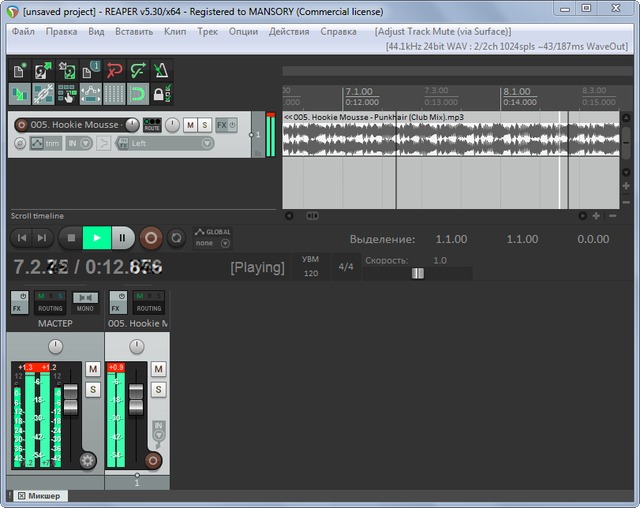
Task: Click the Save project toolbar icon
Action: click(x=67, y=71)
